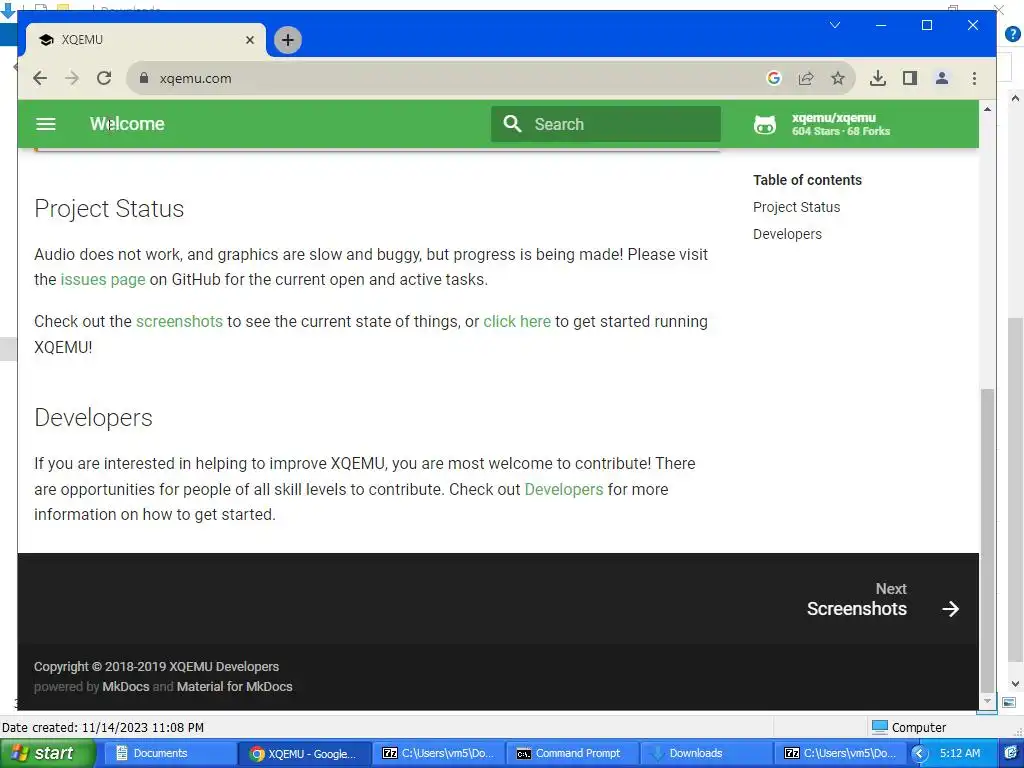The height and width of the screenshot is (768, 1024).
Task: Jump to Project Status in table of contents
Action: [797, 207]
